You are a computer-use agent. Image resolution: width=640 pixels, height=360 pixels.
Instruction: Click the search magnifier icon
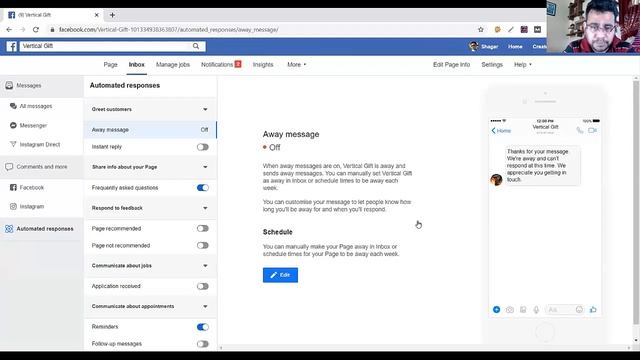pos(196,46)
